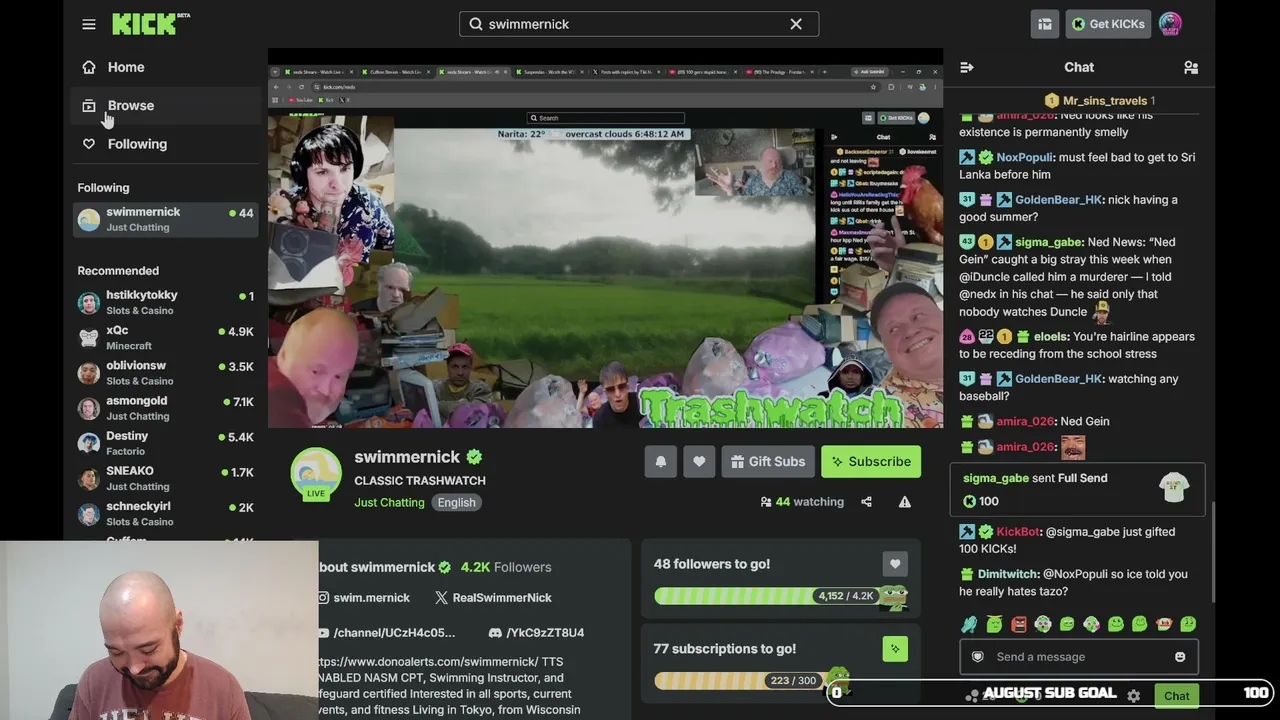Click username GoldenBear_HK asking about summer

pyautogui.click(x=1058, y=200)
